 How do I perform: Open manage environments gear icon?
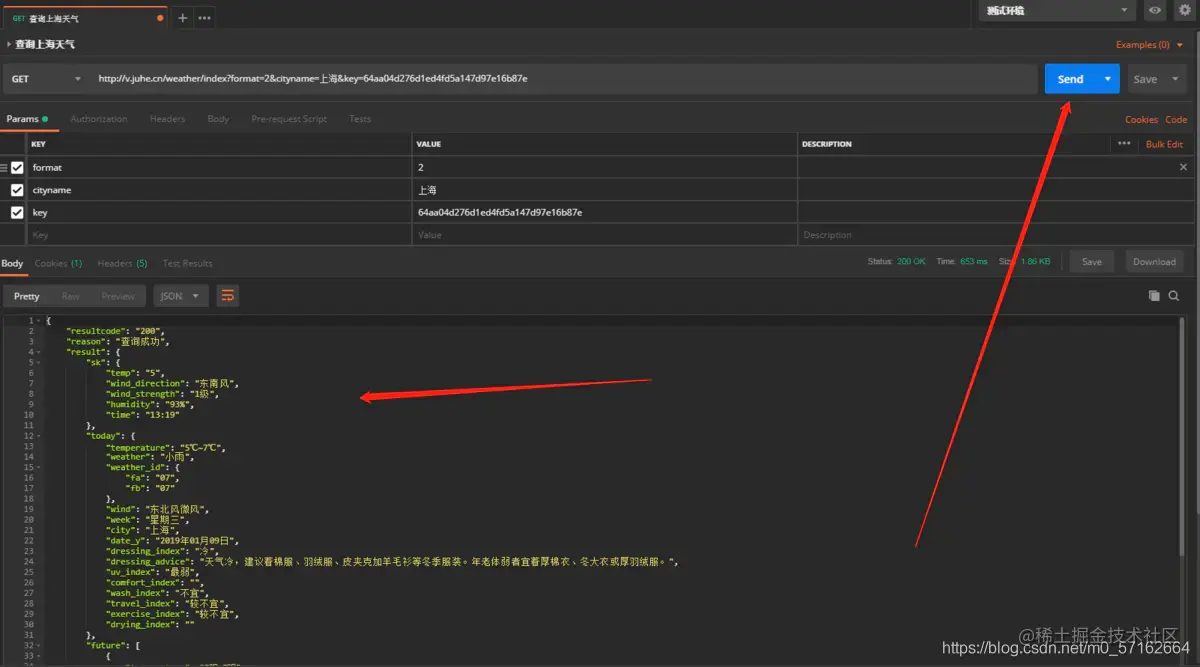coord(1185,11)
